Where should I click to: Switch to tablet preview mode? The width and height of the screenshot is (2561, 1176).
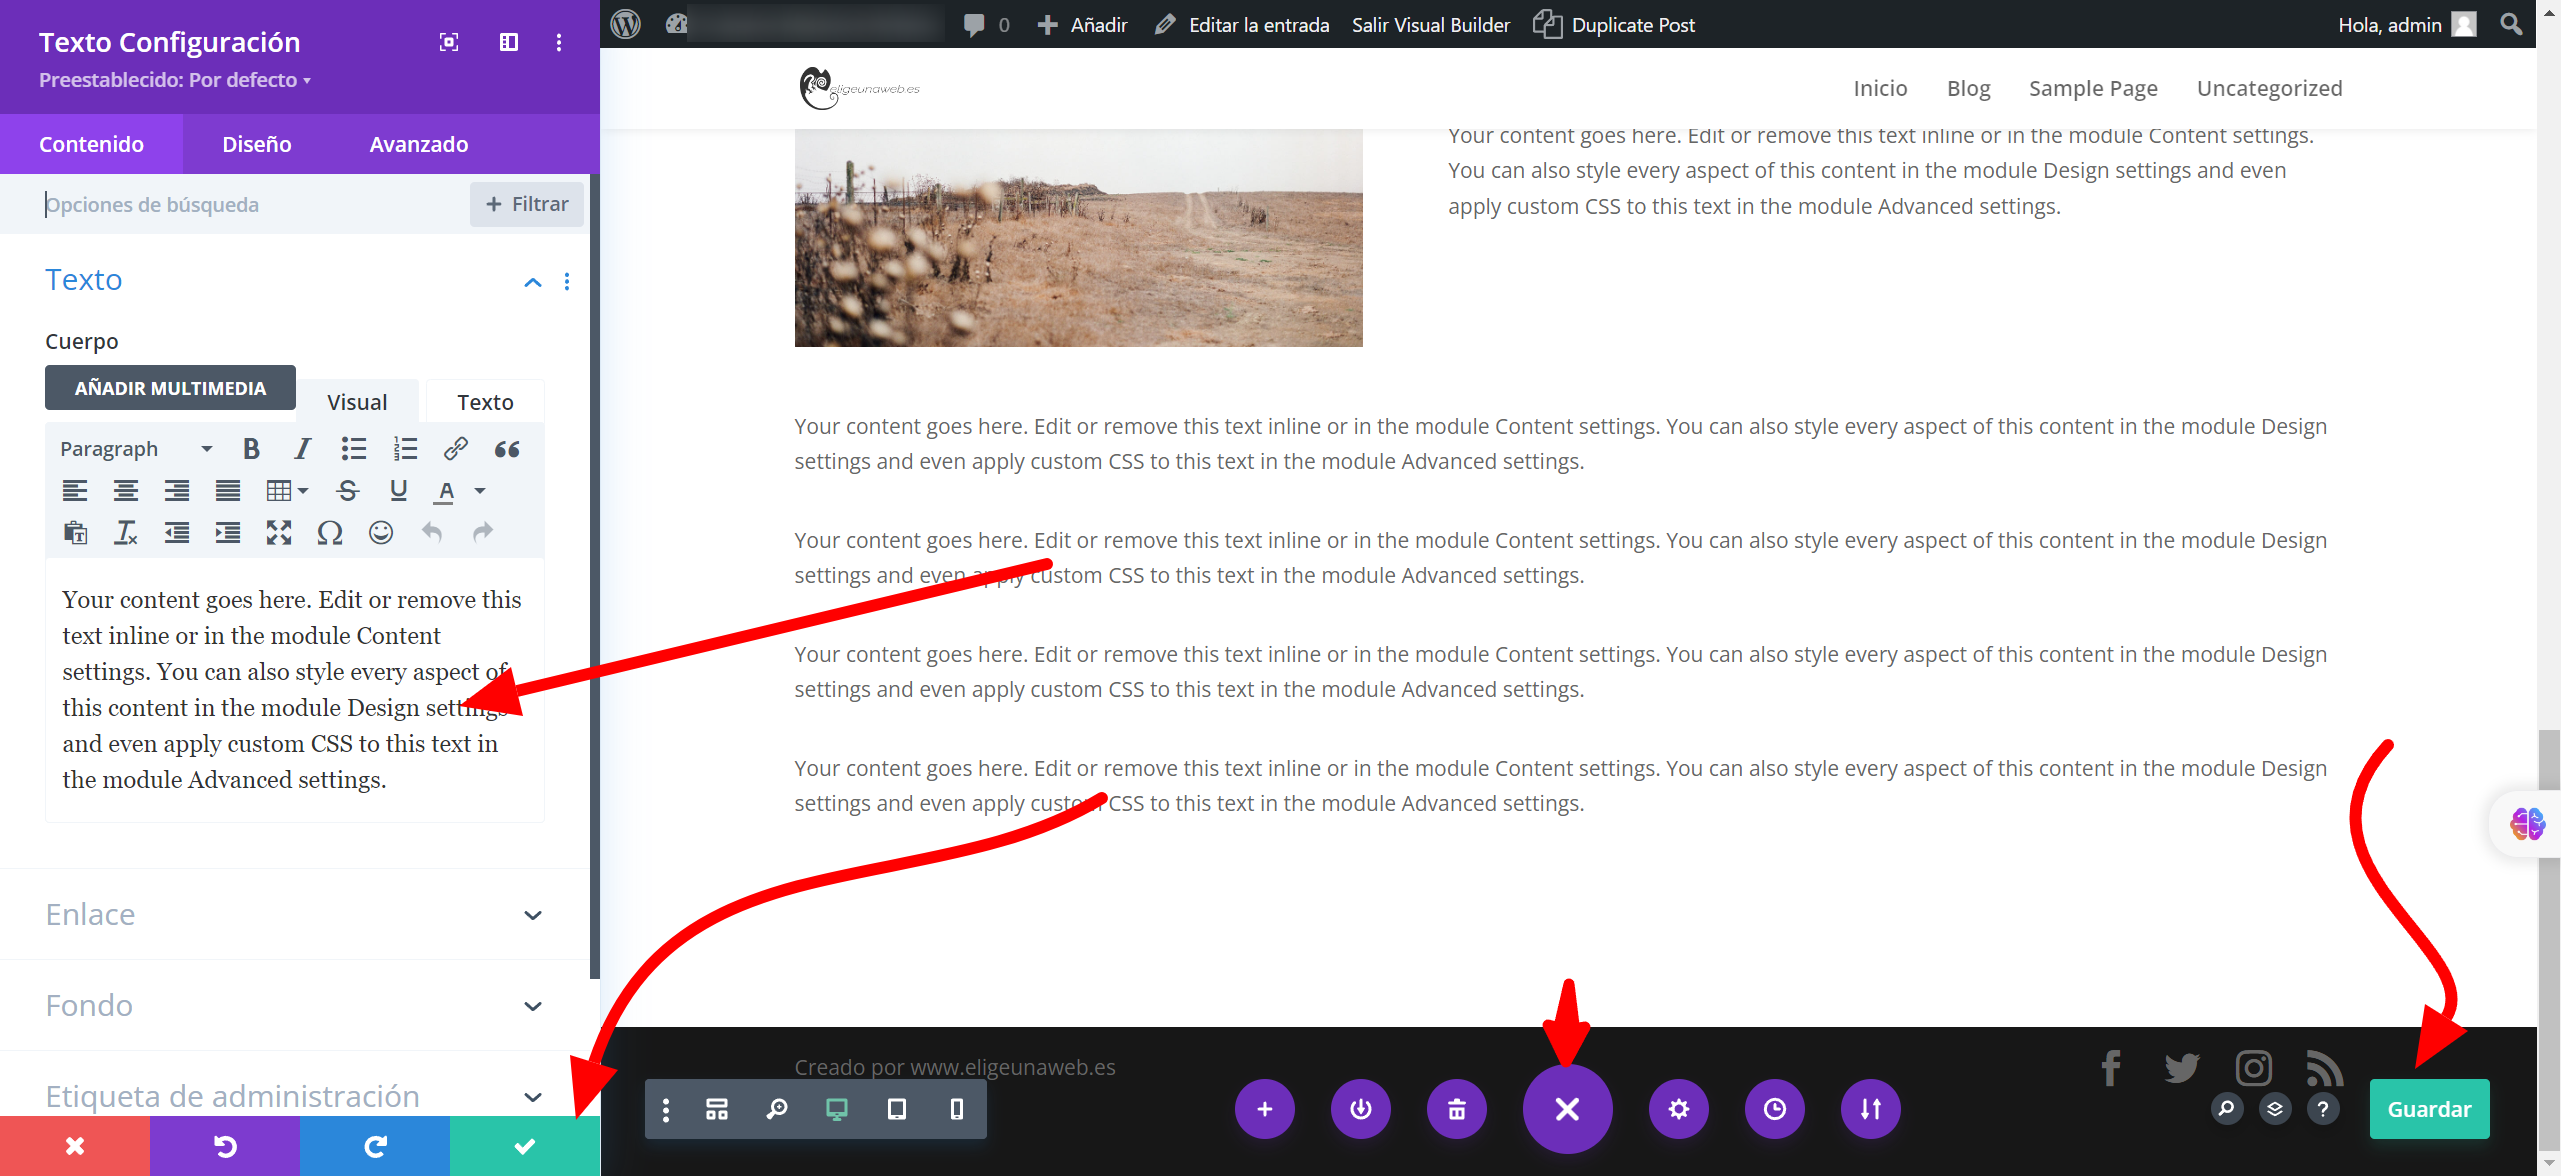pos(896,1109)
